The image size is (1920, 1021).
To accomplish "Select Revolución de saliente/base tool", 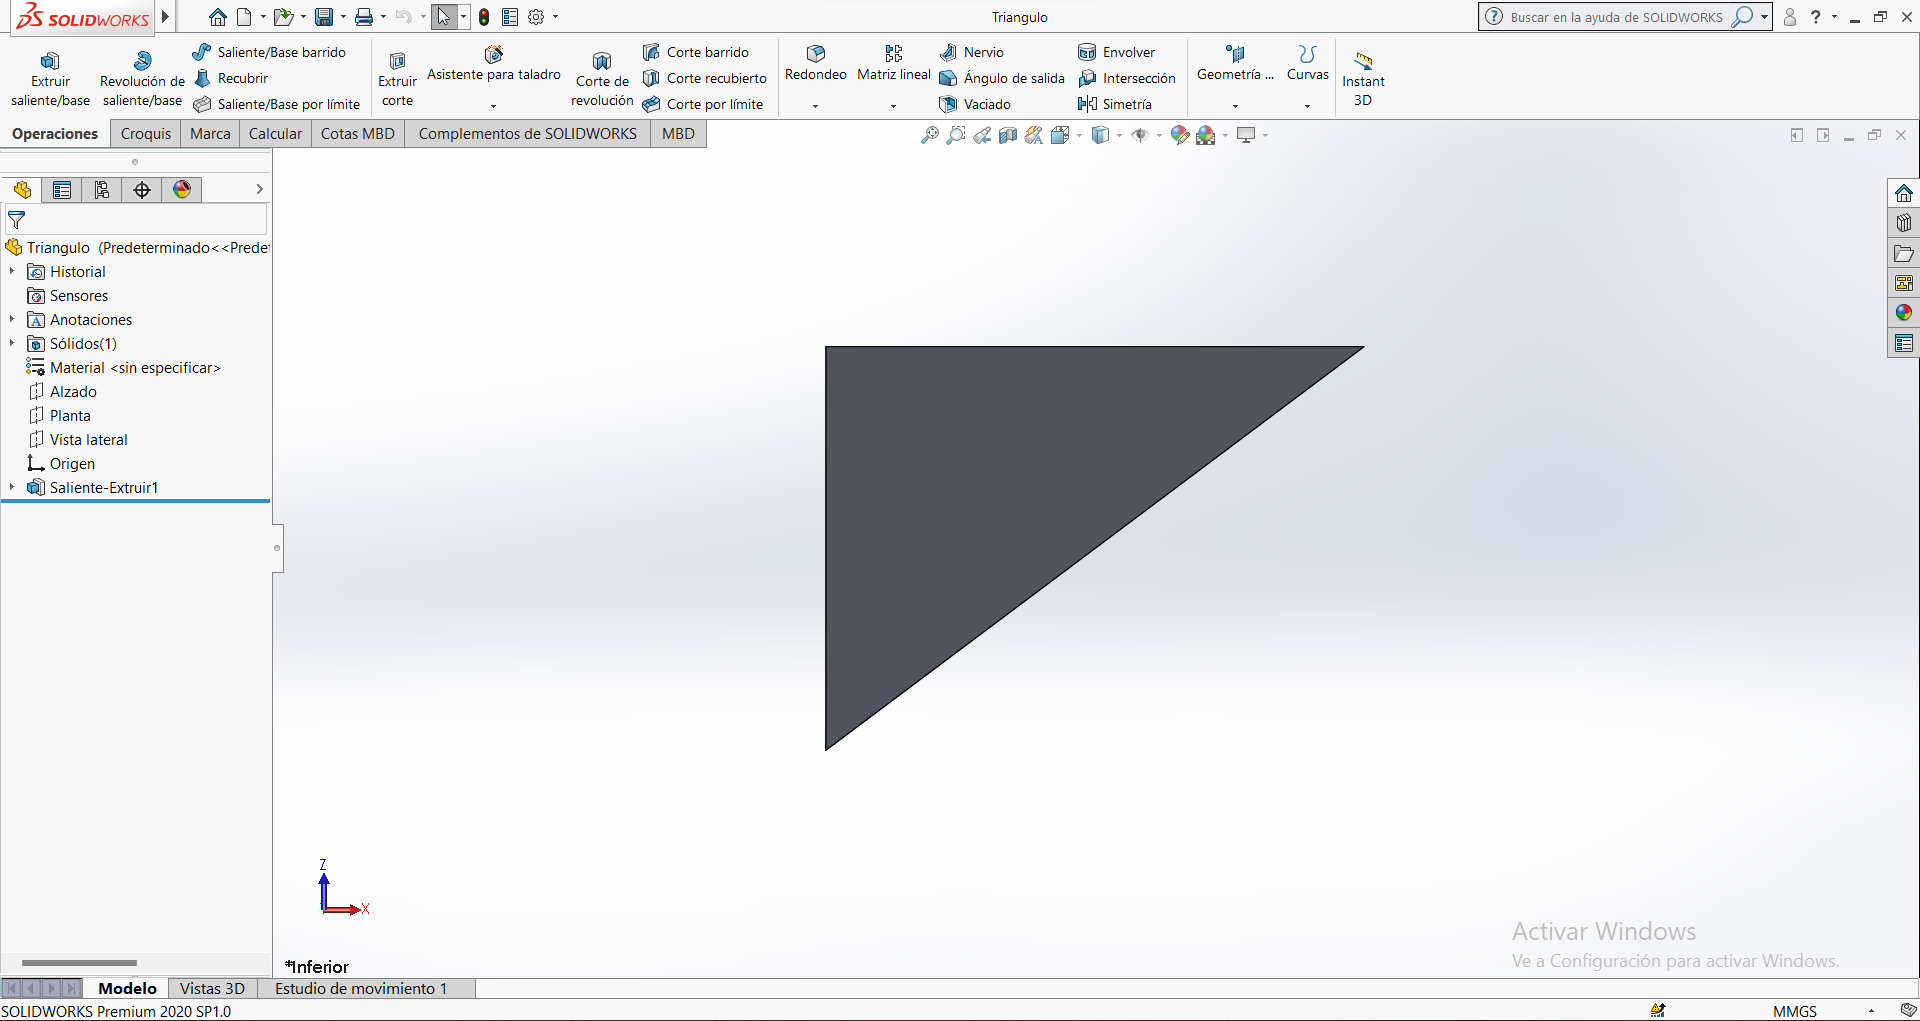I will click(142, 78).
